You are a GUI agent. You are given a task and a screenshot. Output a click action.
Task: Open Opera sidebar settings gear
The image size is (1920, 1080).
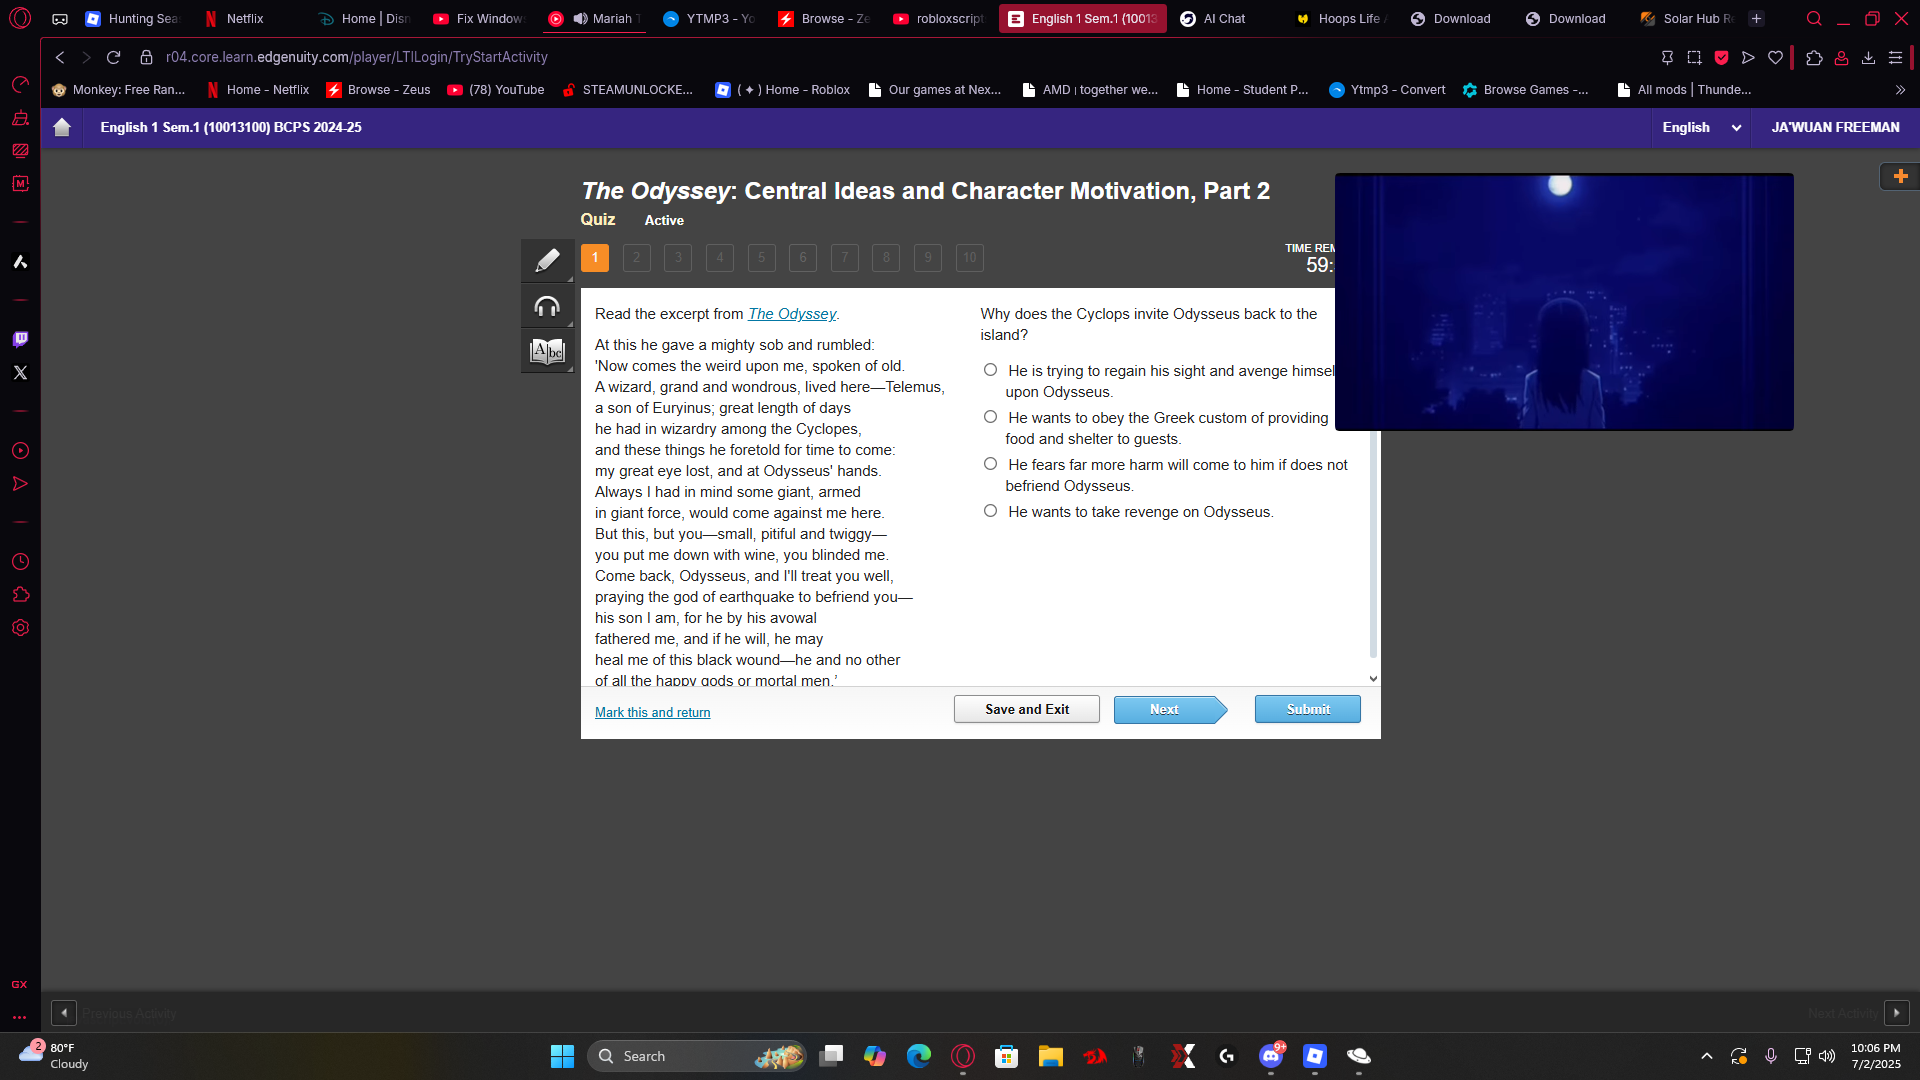(20, 628)
